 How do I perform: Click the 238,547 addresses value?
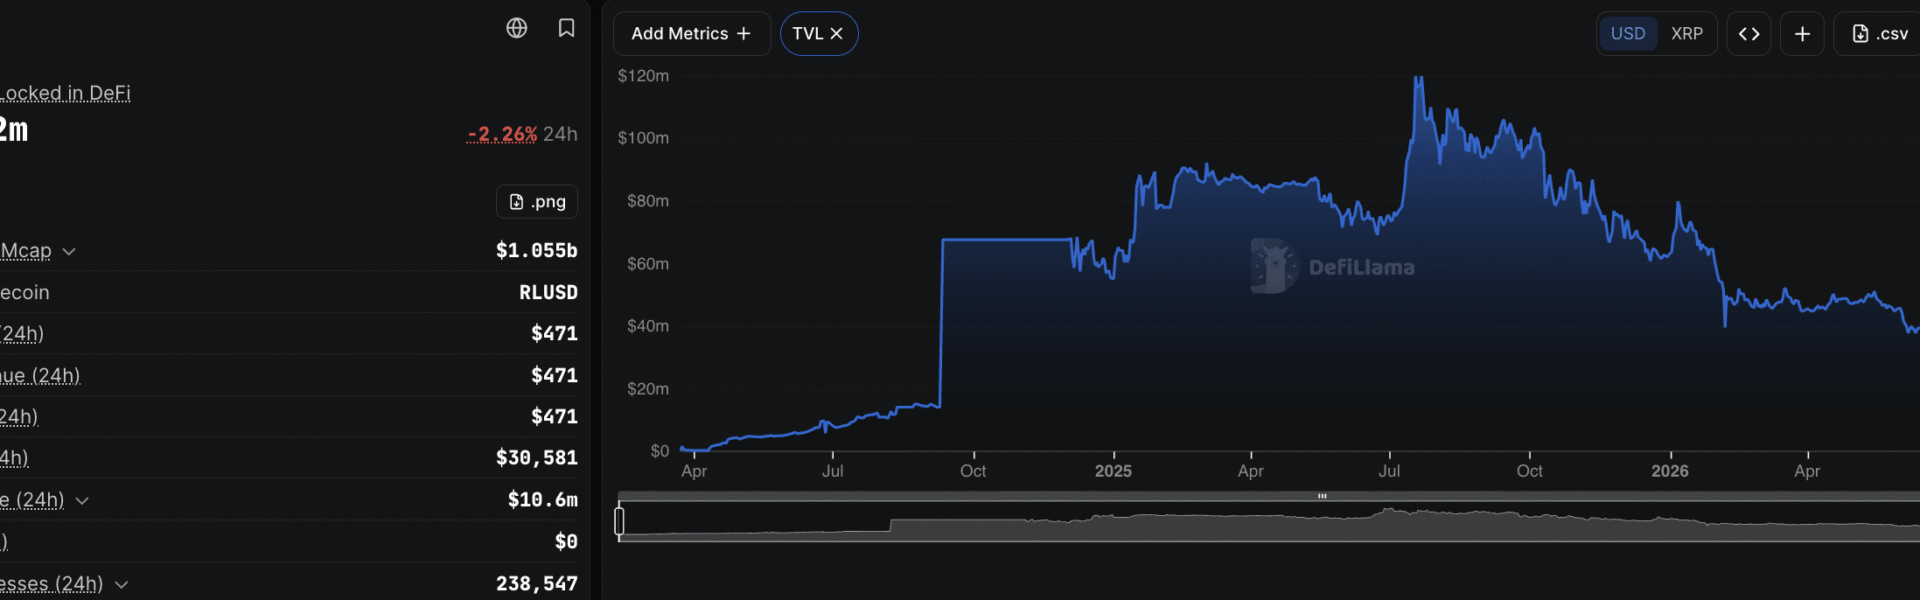click(536, 584)
